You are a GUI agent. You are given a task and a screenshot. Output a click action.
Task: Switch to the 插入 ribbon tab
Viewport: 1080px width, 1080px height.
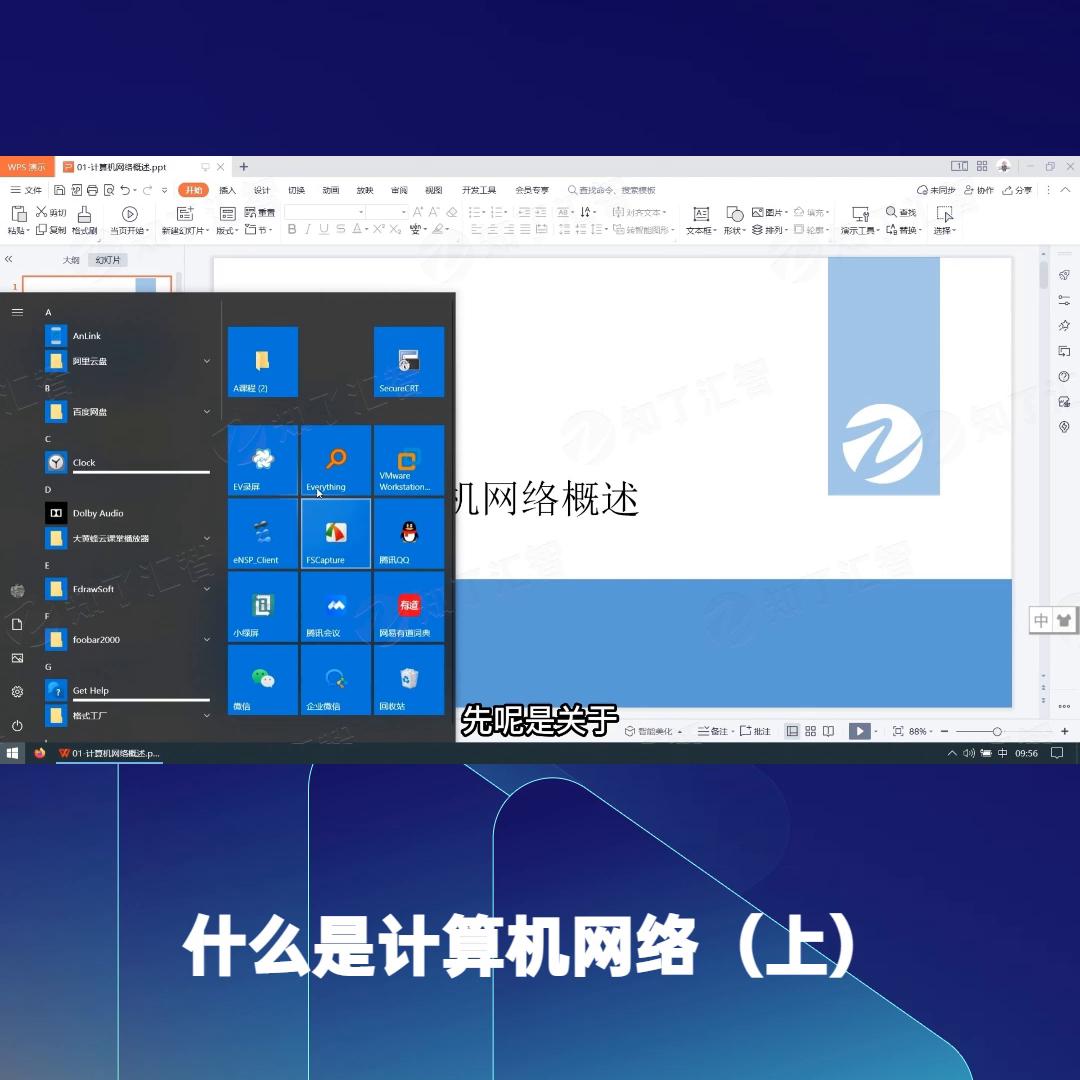pos(227,189)
